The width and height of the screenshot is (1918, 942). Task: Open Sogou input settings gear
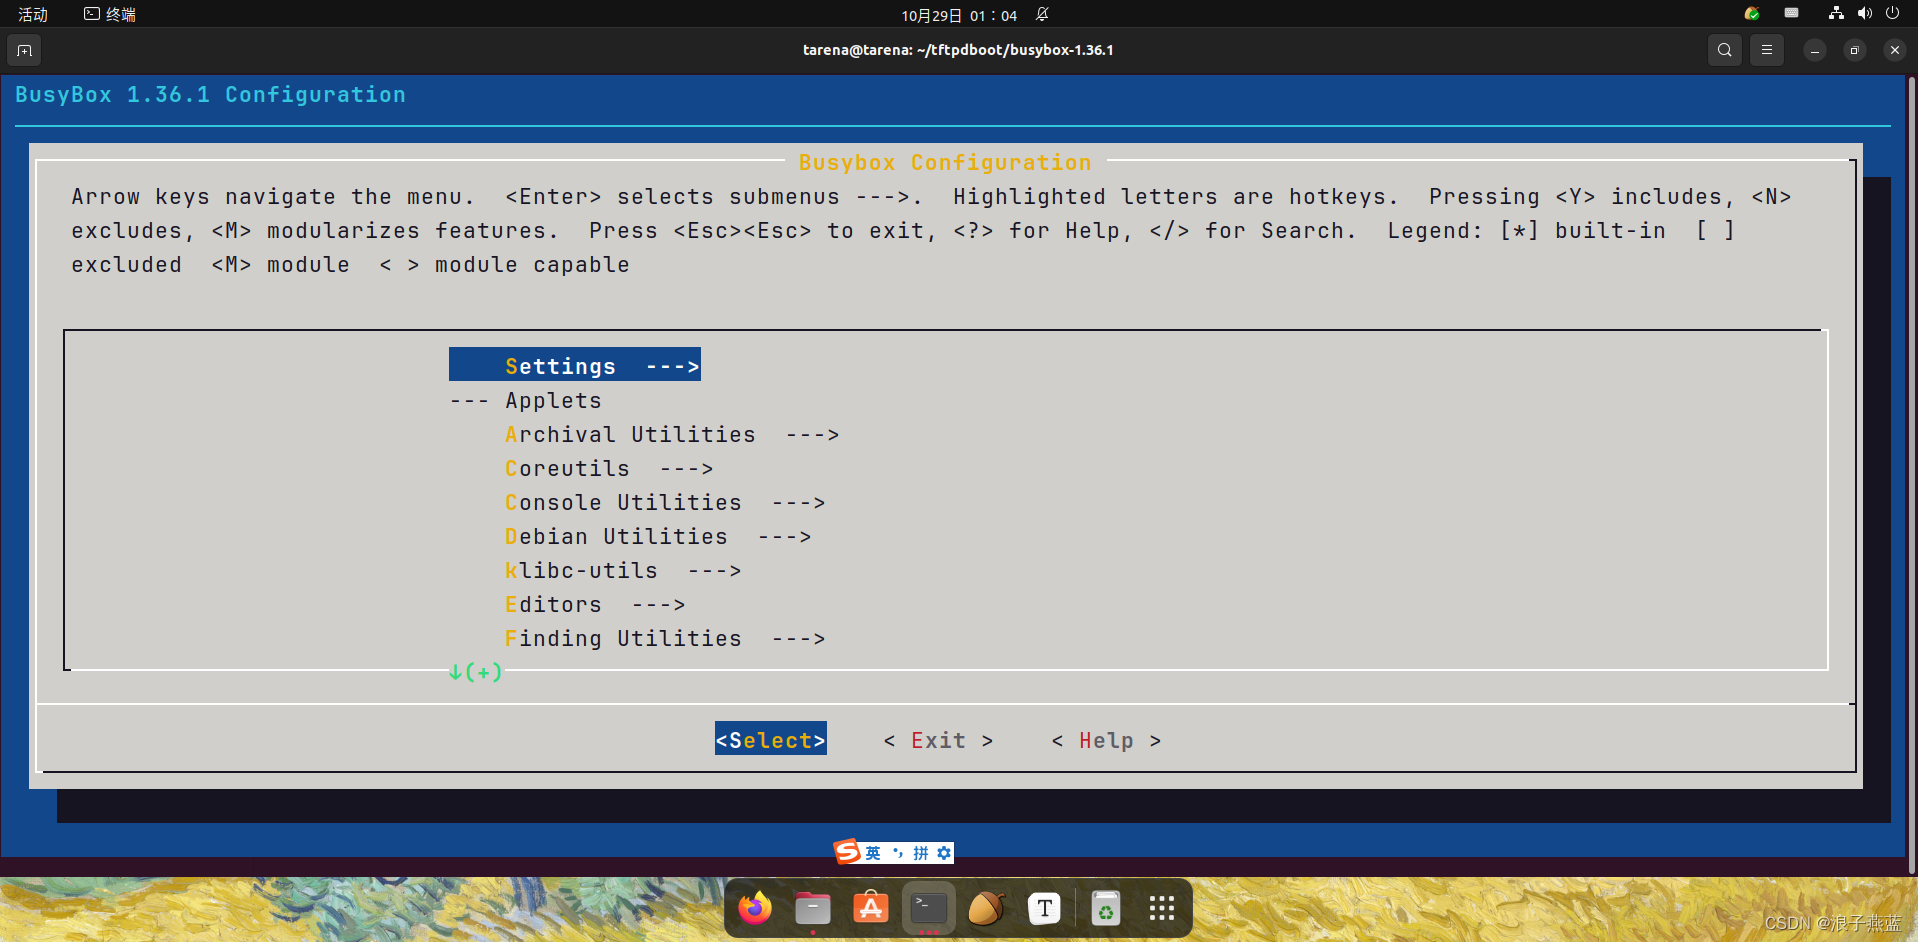(944, 853)
